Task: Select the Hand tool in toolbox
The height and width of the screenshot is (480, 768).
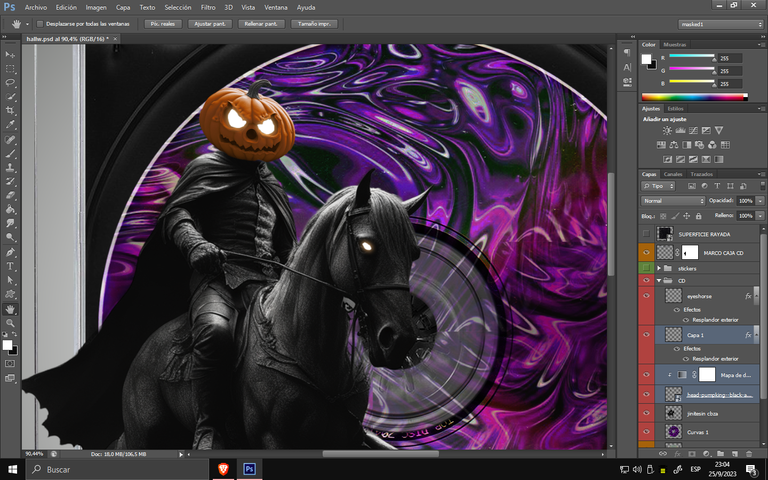Action: pyautogui.click(x=10, y=309)
